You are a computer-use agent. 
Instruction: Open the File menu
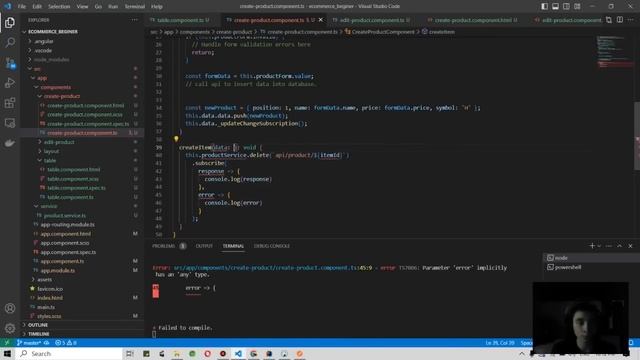coord(22,6)
